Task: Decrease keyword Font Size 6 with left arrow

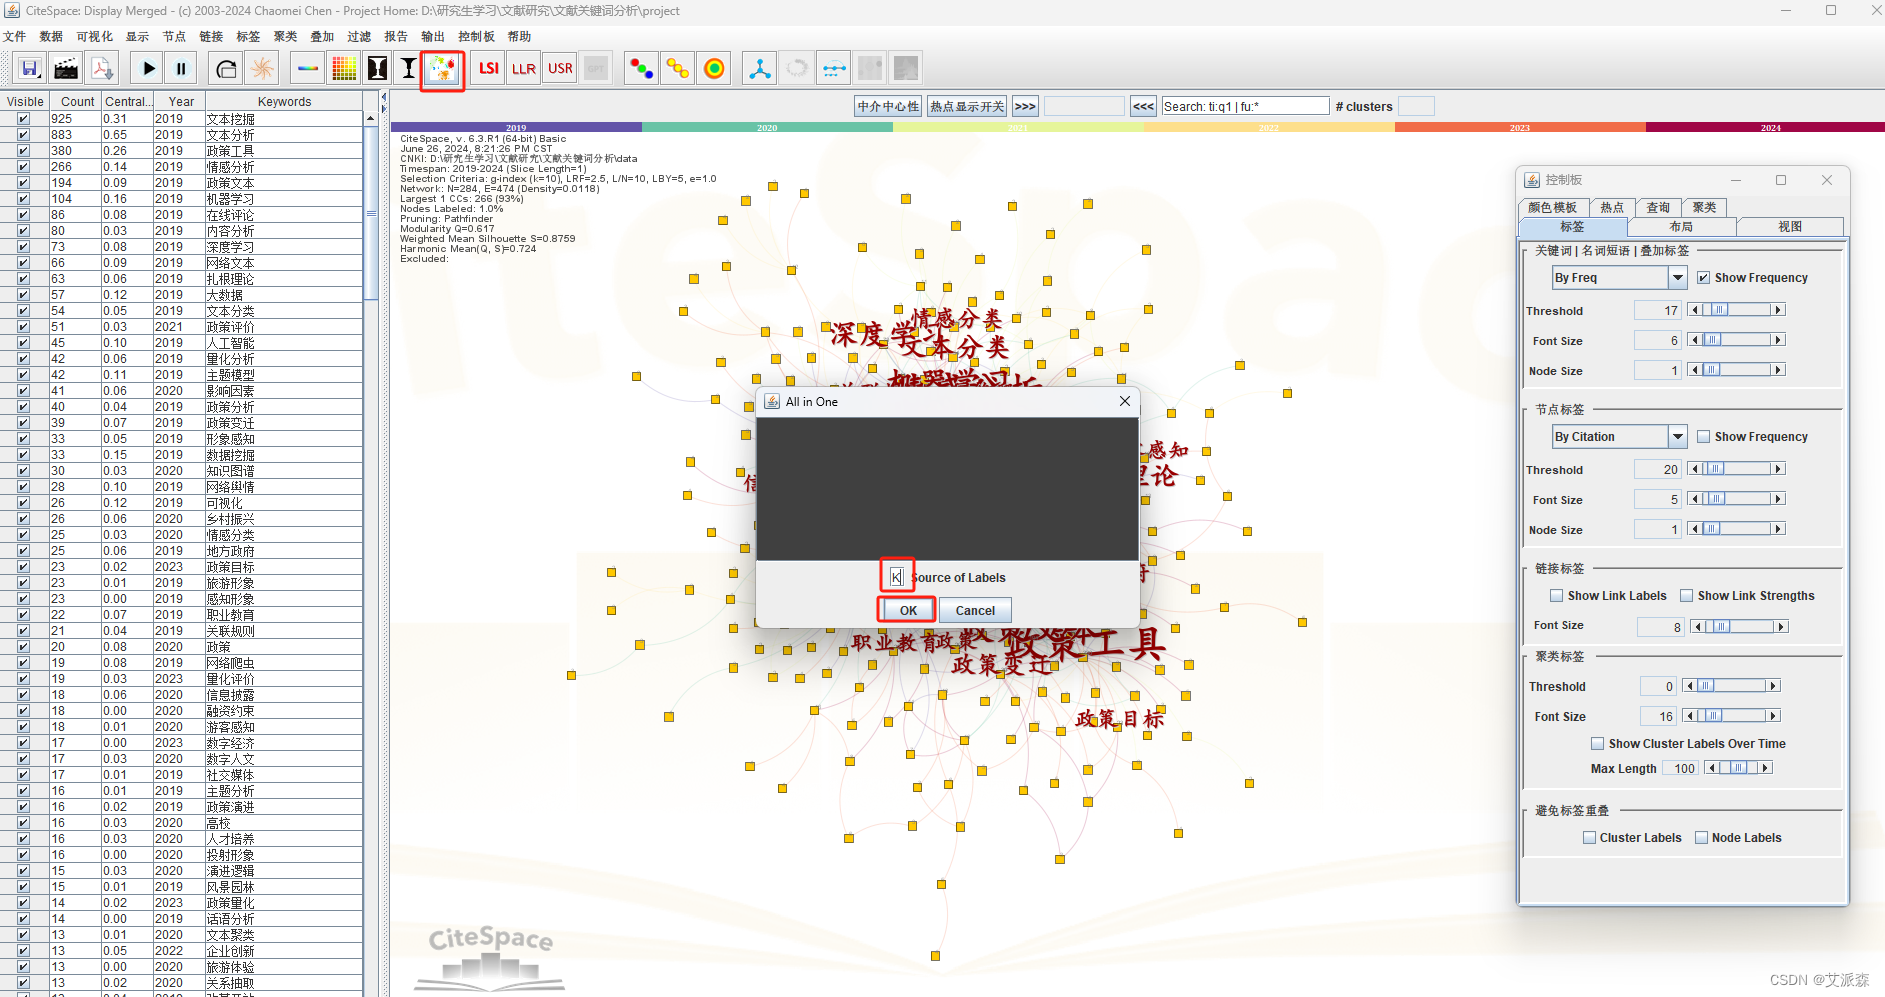Action: click(x=1694, y=340)
